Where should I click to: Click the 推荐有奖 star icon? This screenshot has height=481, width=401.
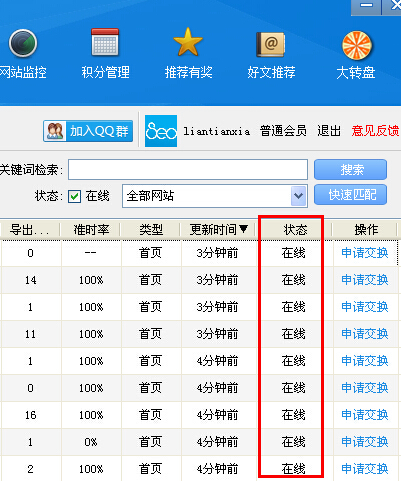pyautogui.click(x=188, y=42)
